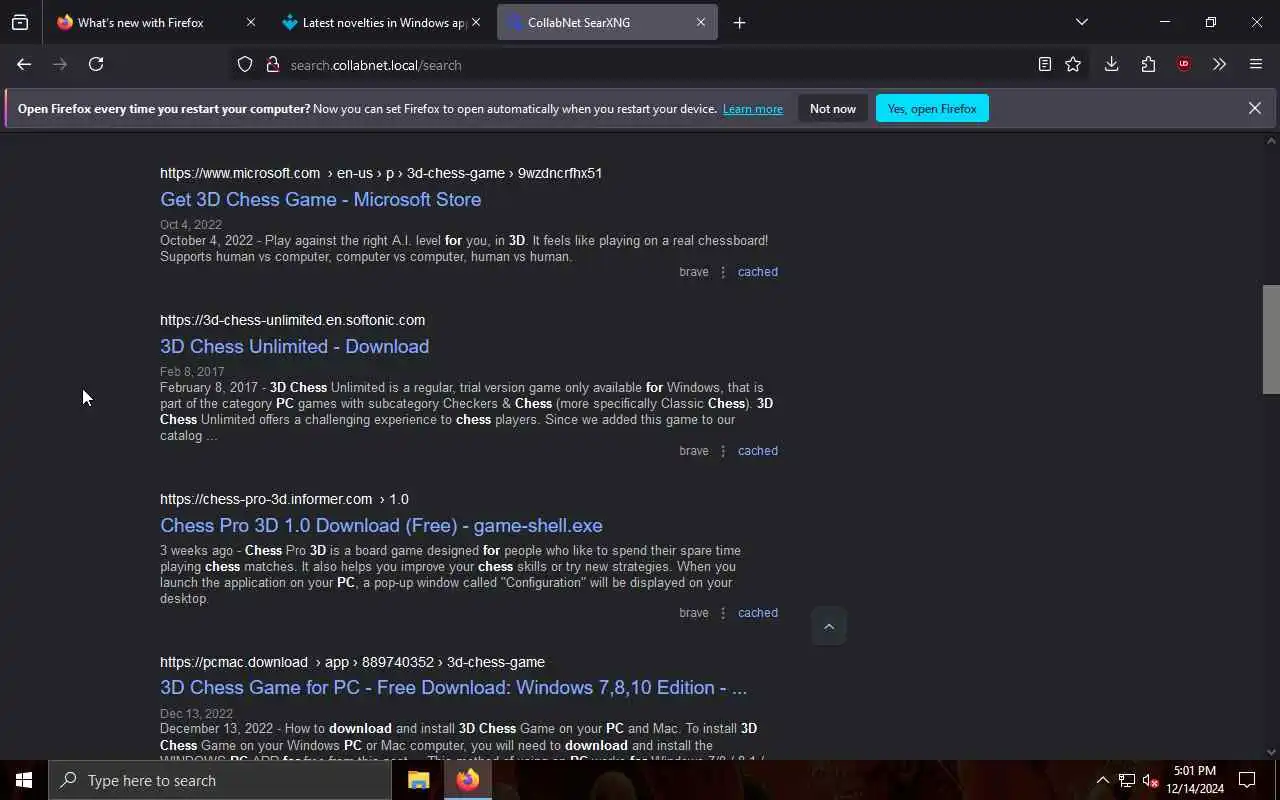View cached Chess Pro 3D result
This screenshot has width=1280, height=800.
(757, 613)
